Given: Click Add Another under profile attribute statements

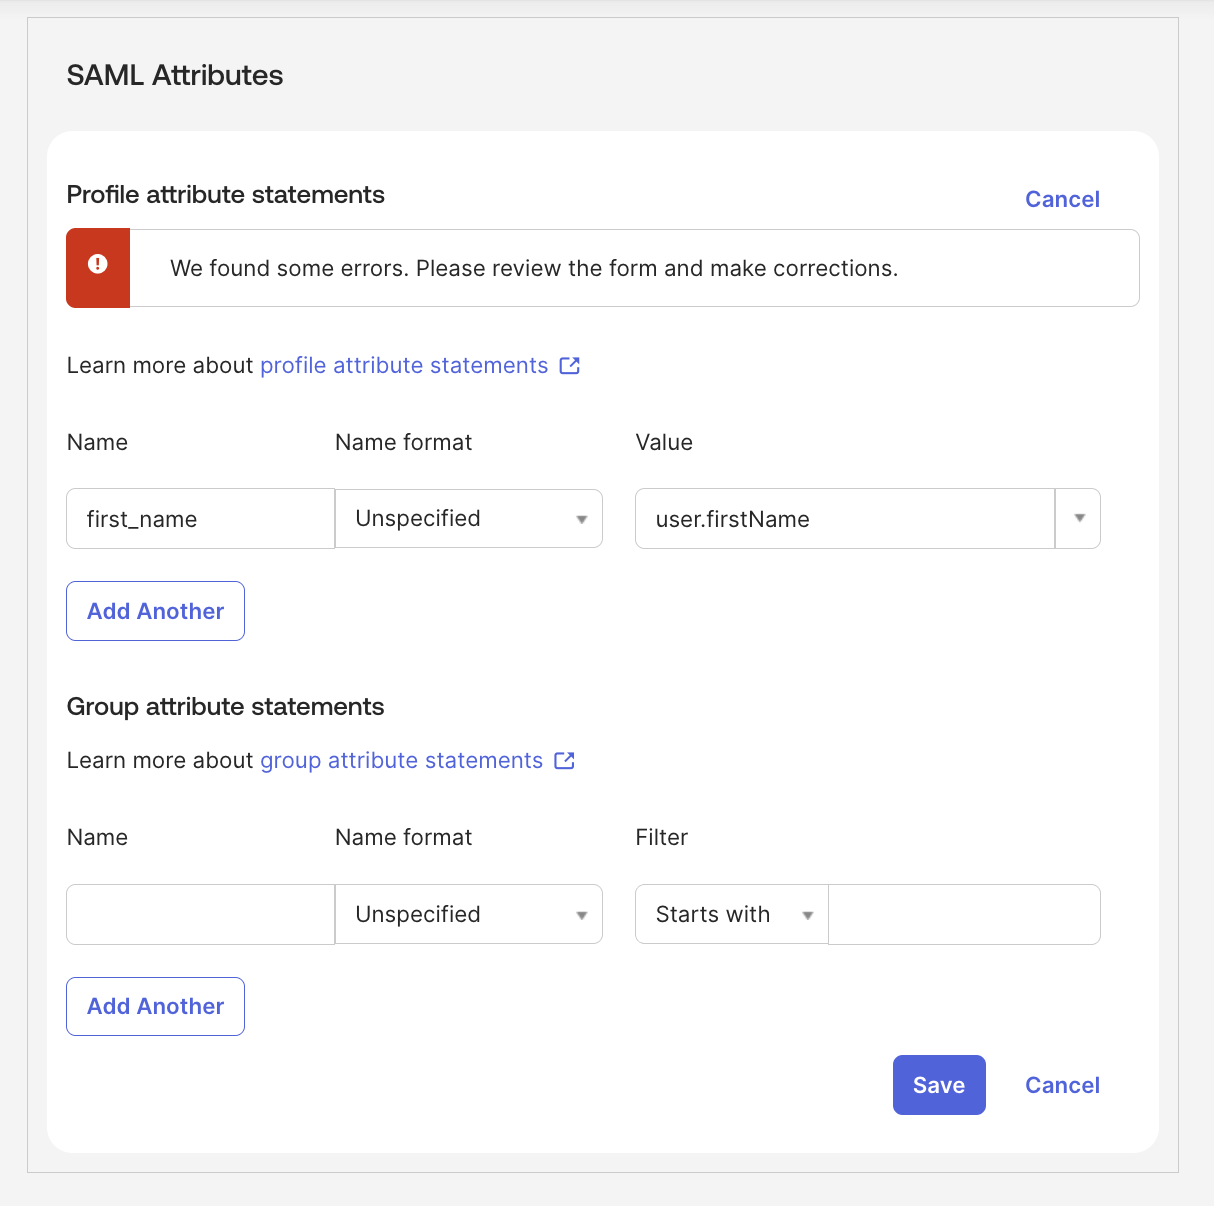Looking at the screenshot, I should click(155, 611).
